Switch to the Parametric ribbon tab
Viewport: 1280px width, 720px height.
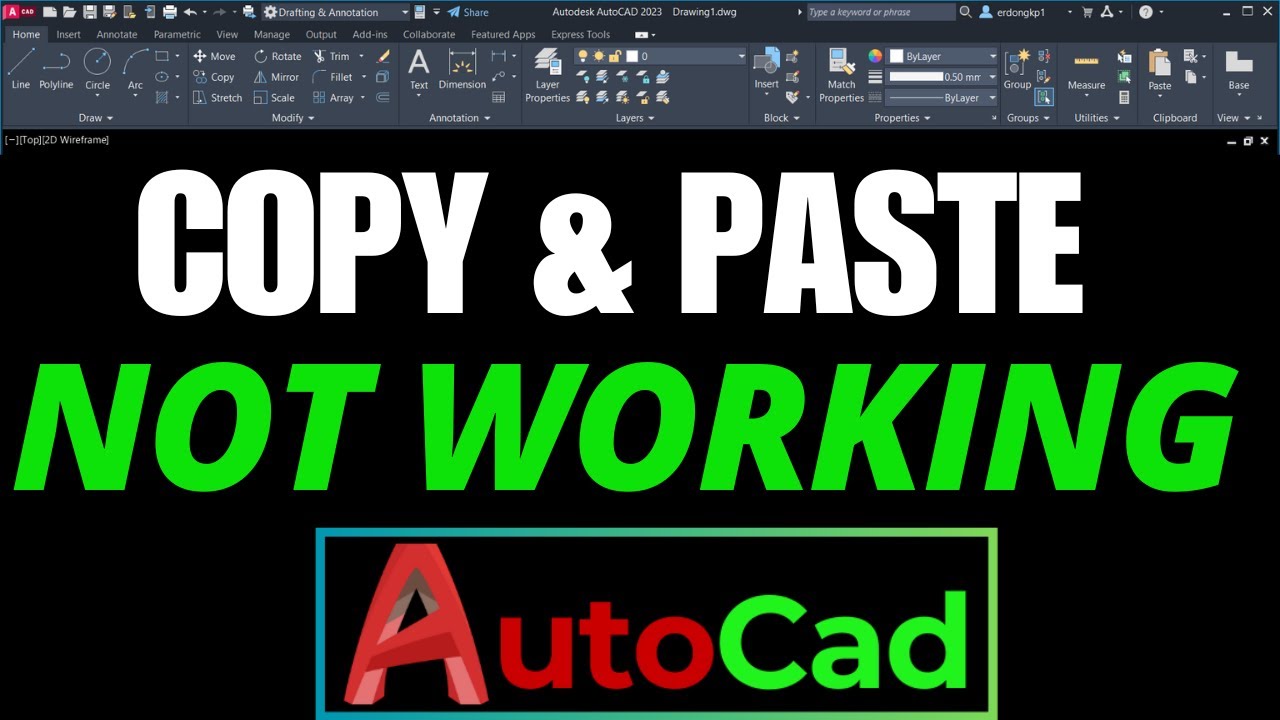coord(177,34)
